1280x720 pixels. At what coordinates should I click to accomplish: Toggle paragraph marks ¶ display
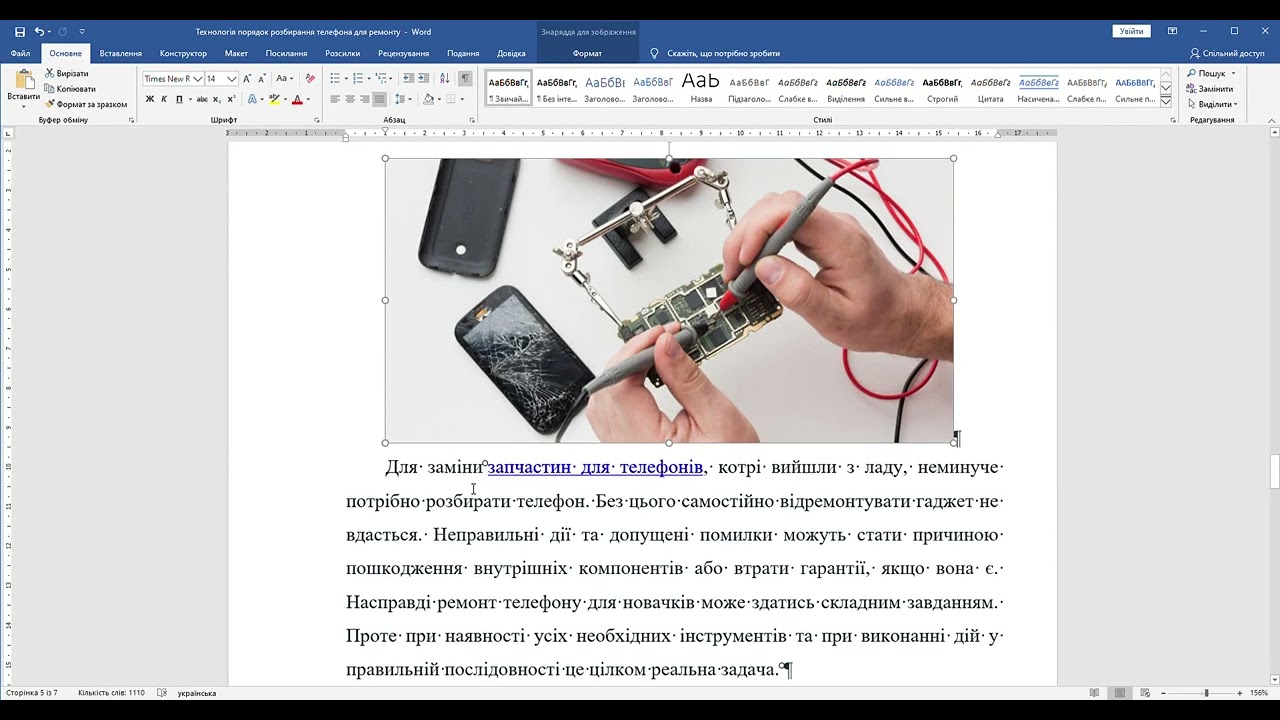(465, 78)
